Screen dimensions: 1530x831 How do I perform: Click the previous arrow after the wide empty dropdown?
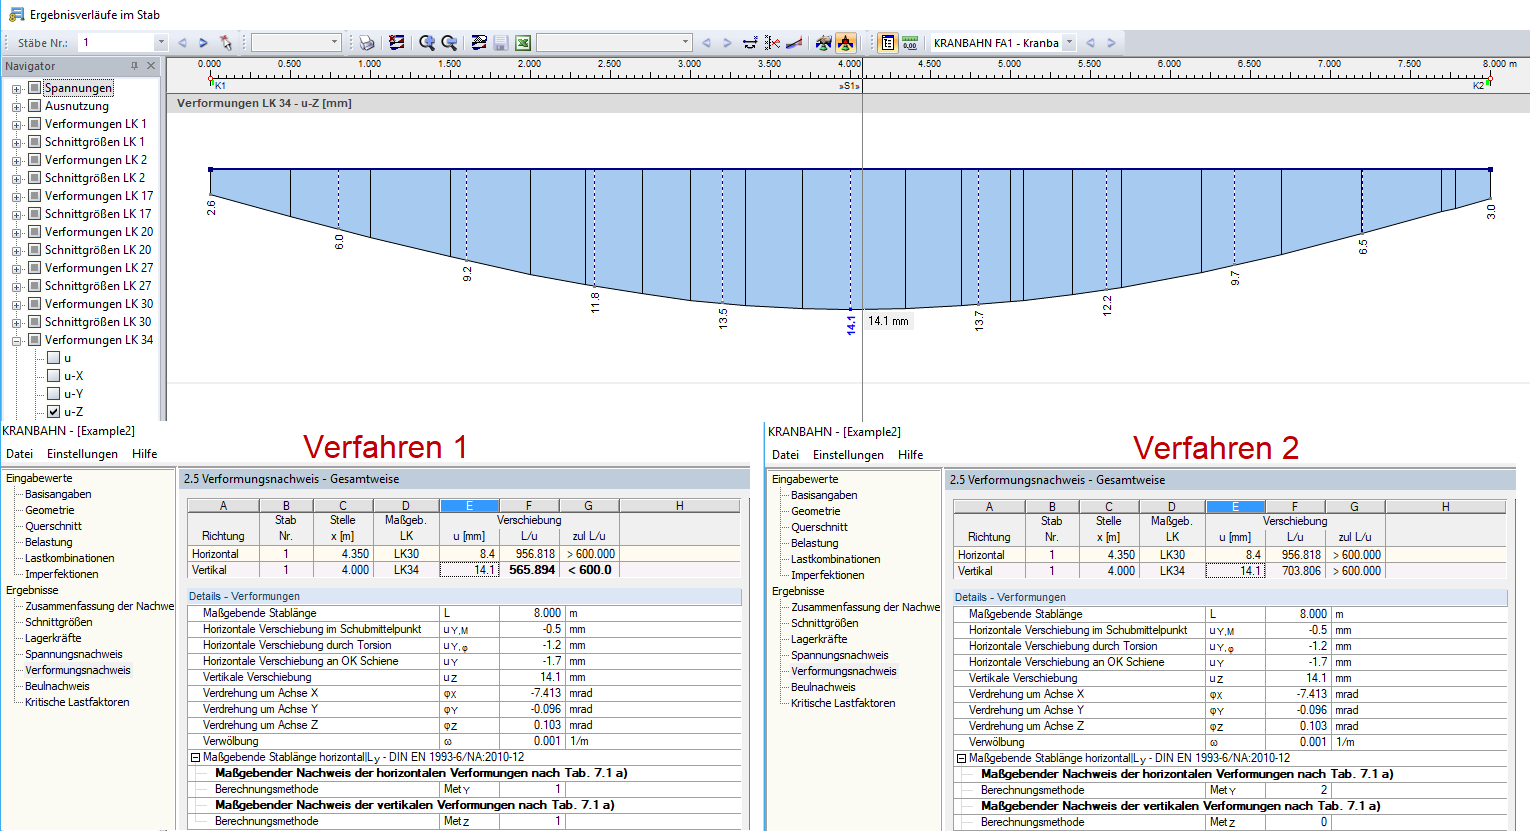coord(706,43)
